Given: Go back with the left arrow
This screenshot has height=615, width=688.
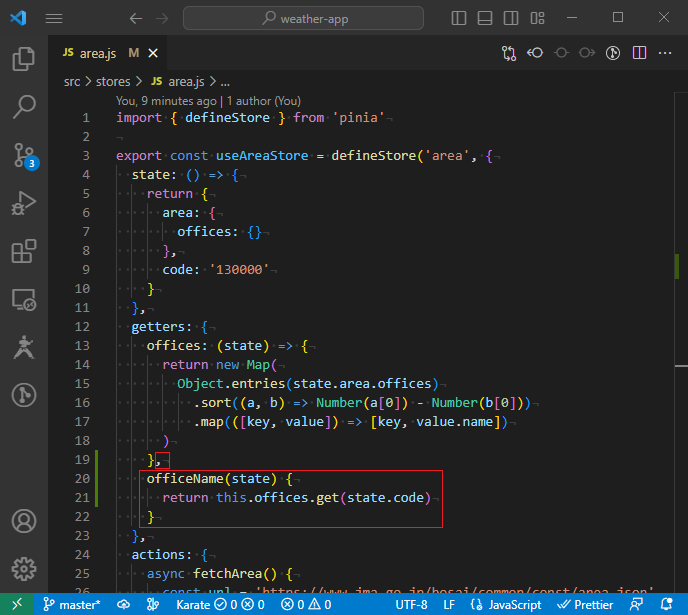Looking at the screenshot, I should tap(136, 18).
